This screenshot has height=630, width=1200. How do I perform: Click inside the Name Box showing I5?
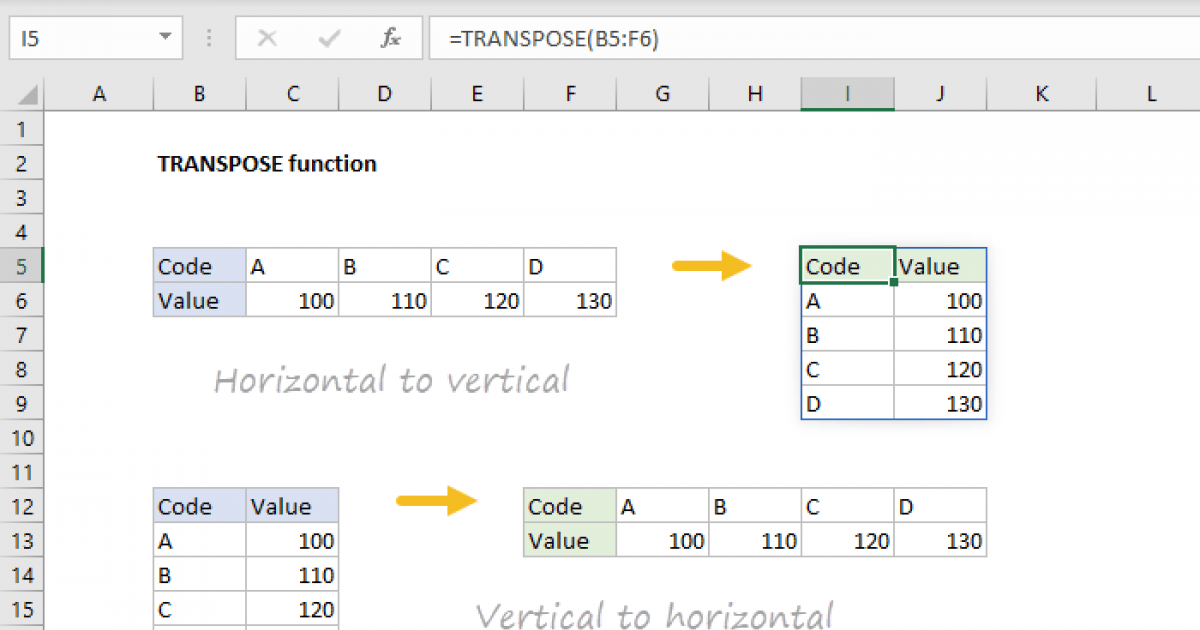point(90,38)
